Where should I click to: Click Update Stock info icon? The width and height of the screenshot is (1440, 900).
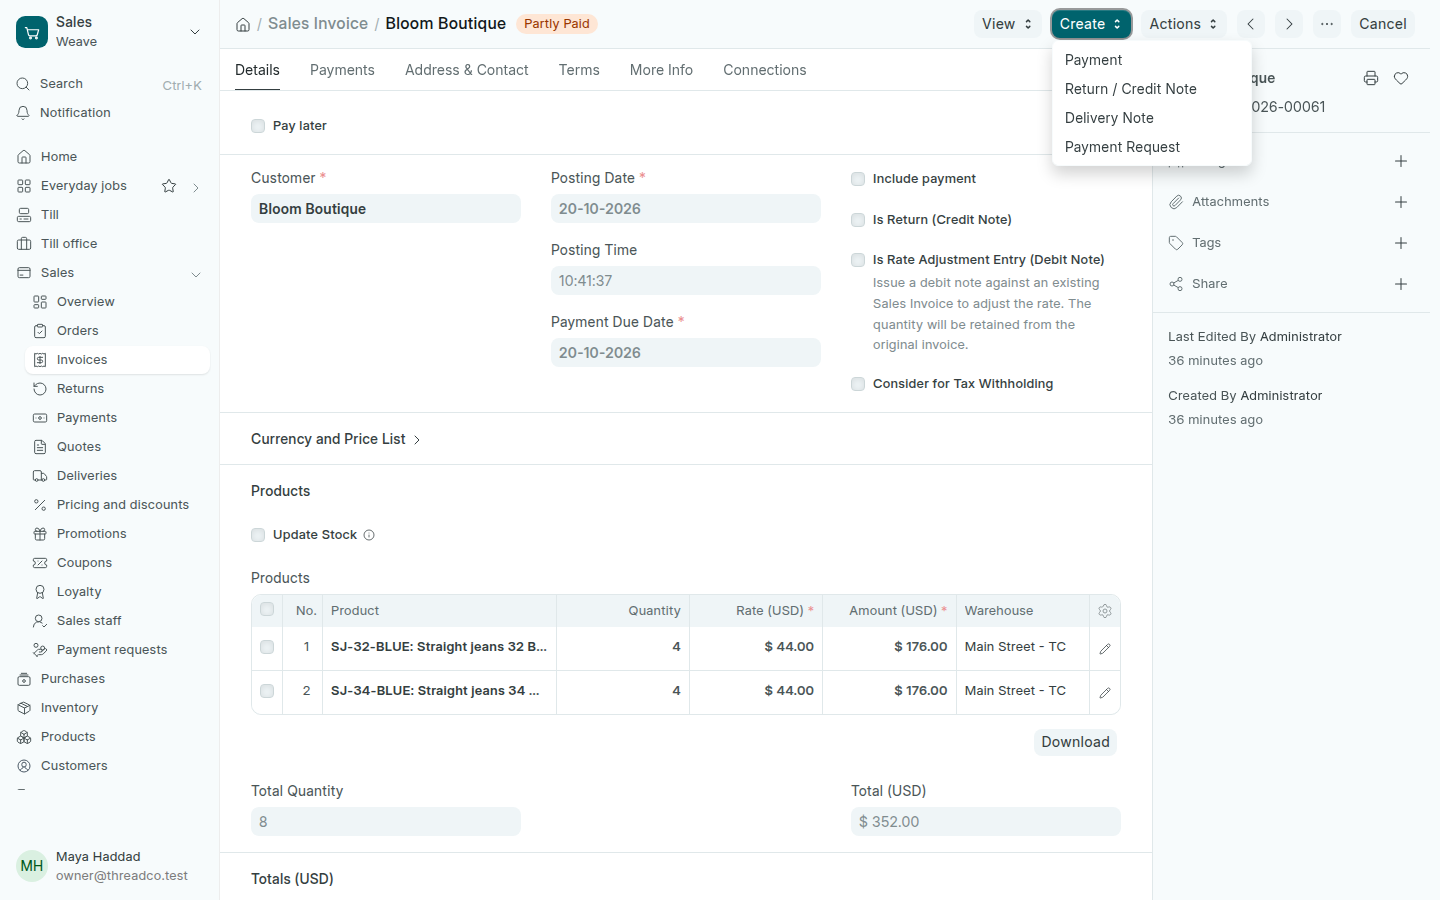(369, 535)
